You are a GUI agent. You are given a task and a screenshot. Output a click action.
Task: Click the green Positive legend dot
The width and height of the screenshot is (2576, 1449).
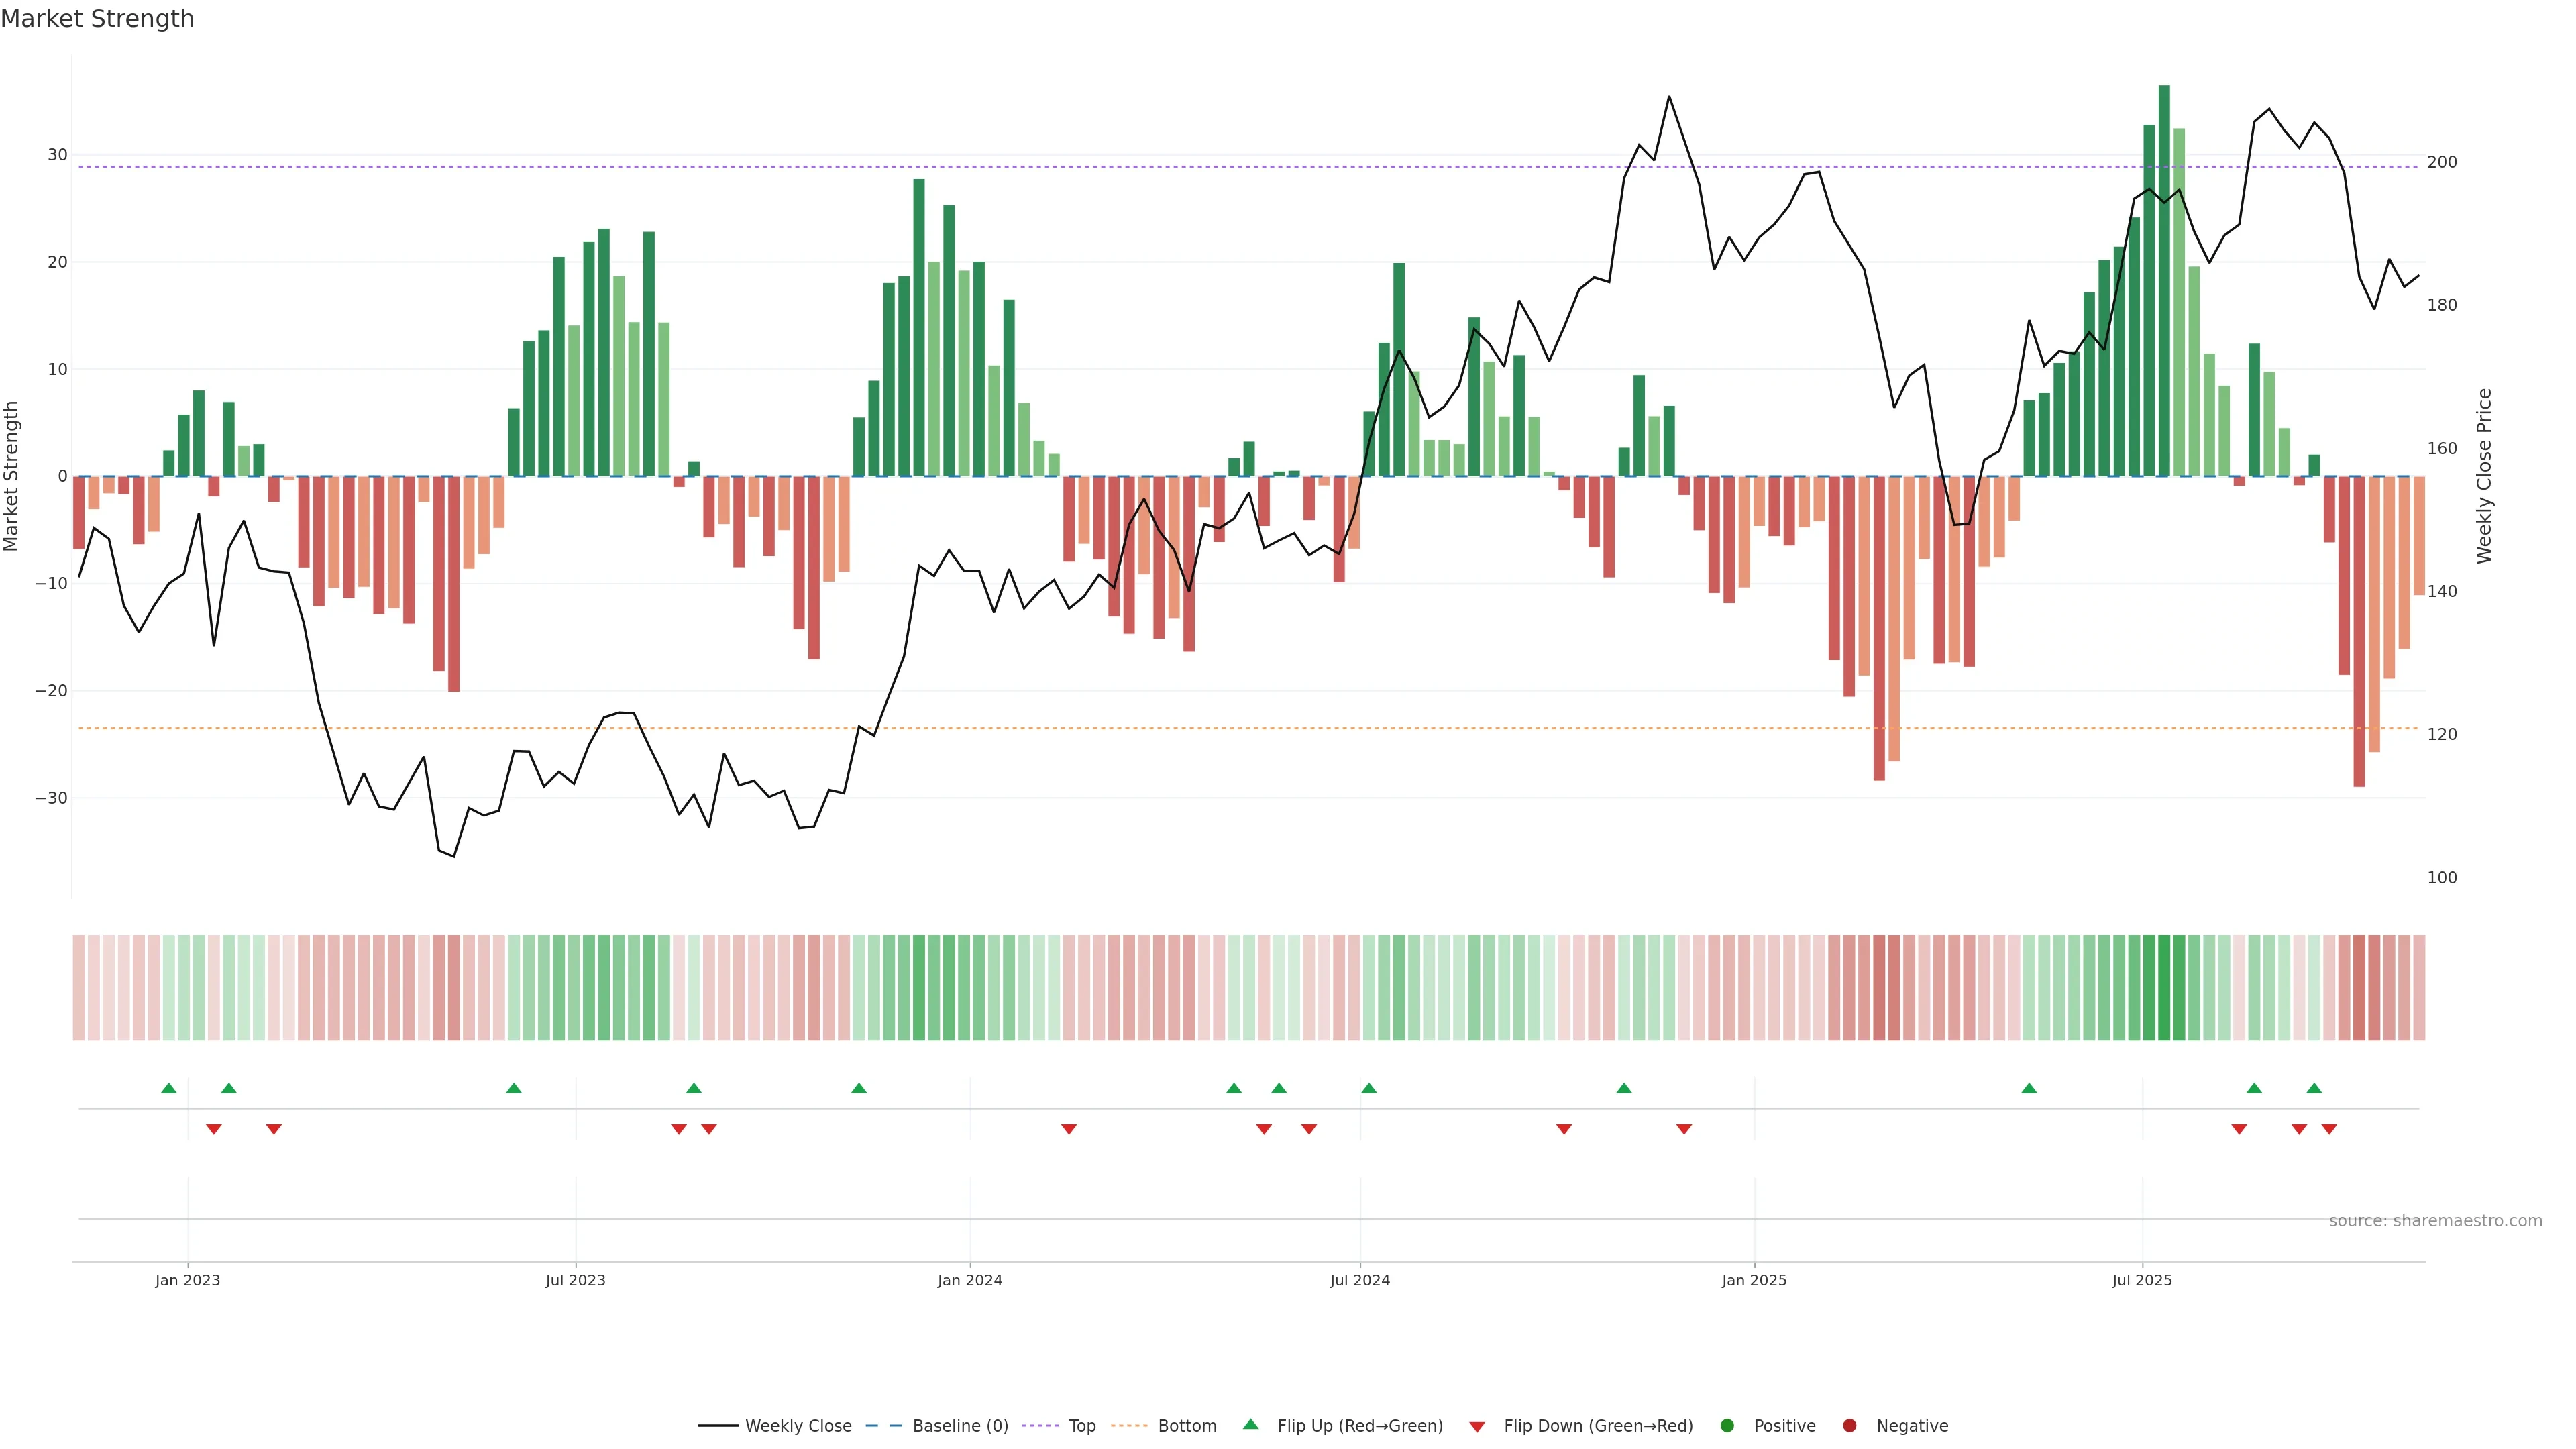coord(1727,1426)
